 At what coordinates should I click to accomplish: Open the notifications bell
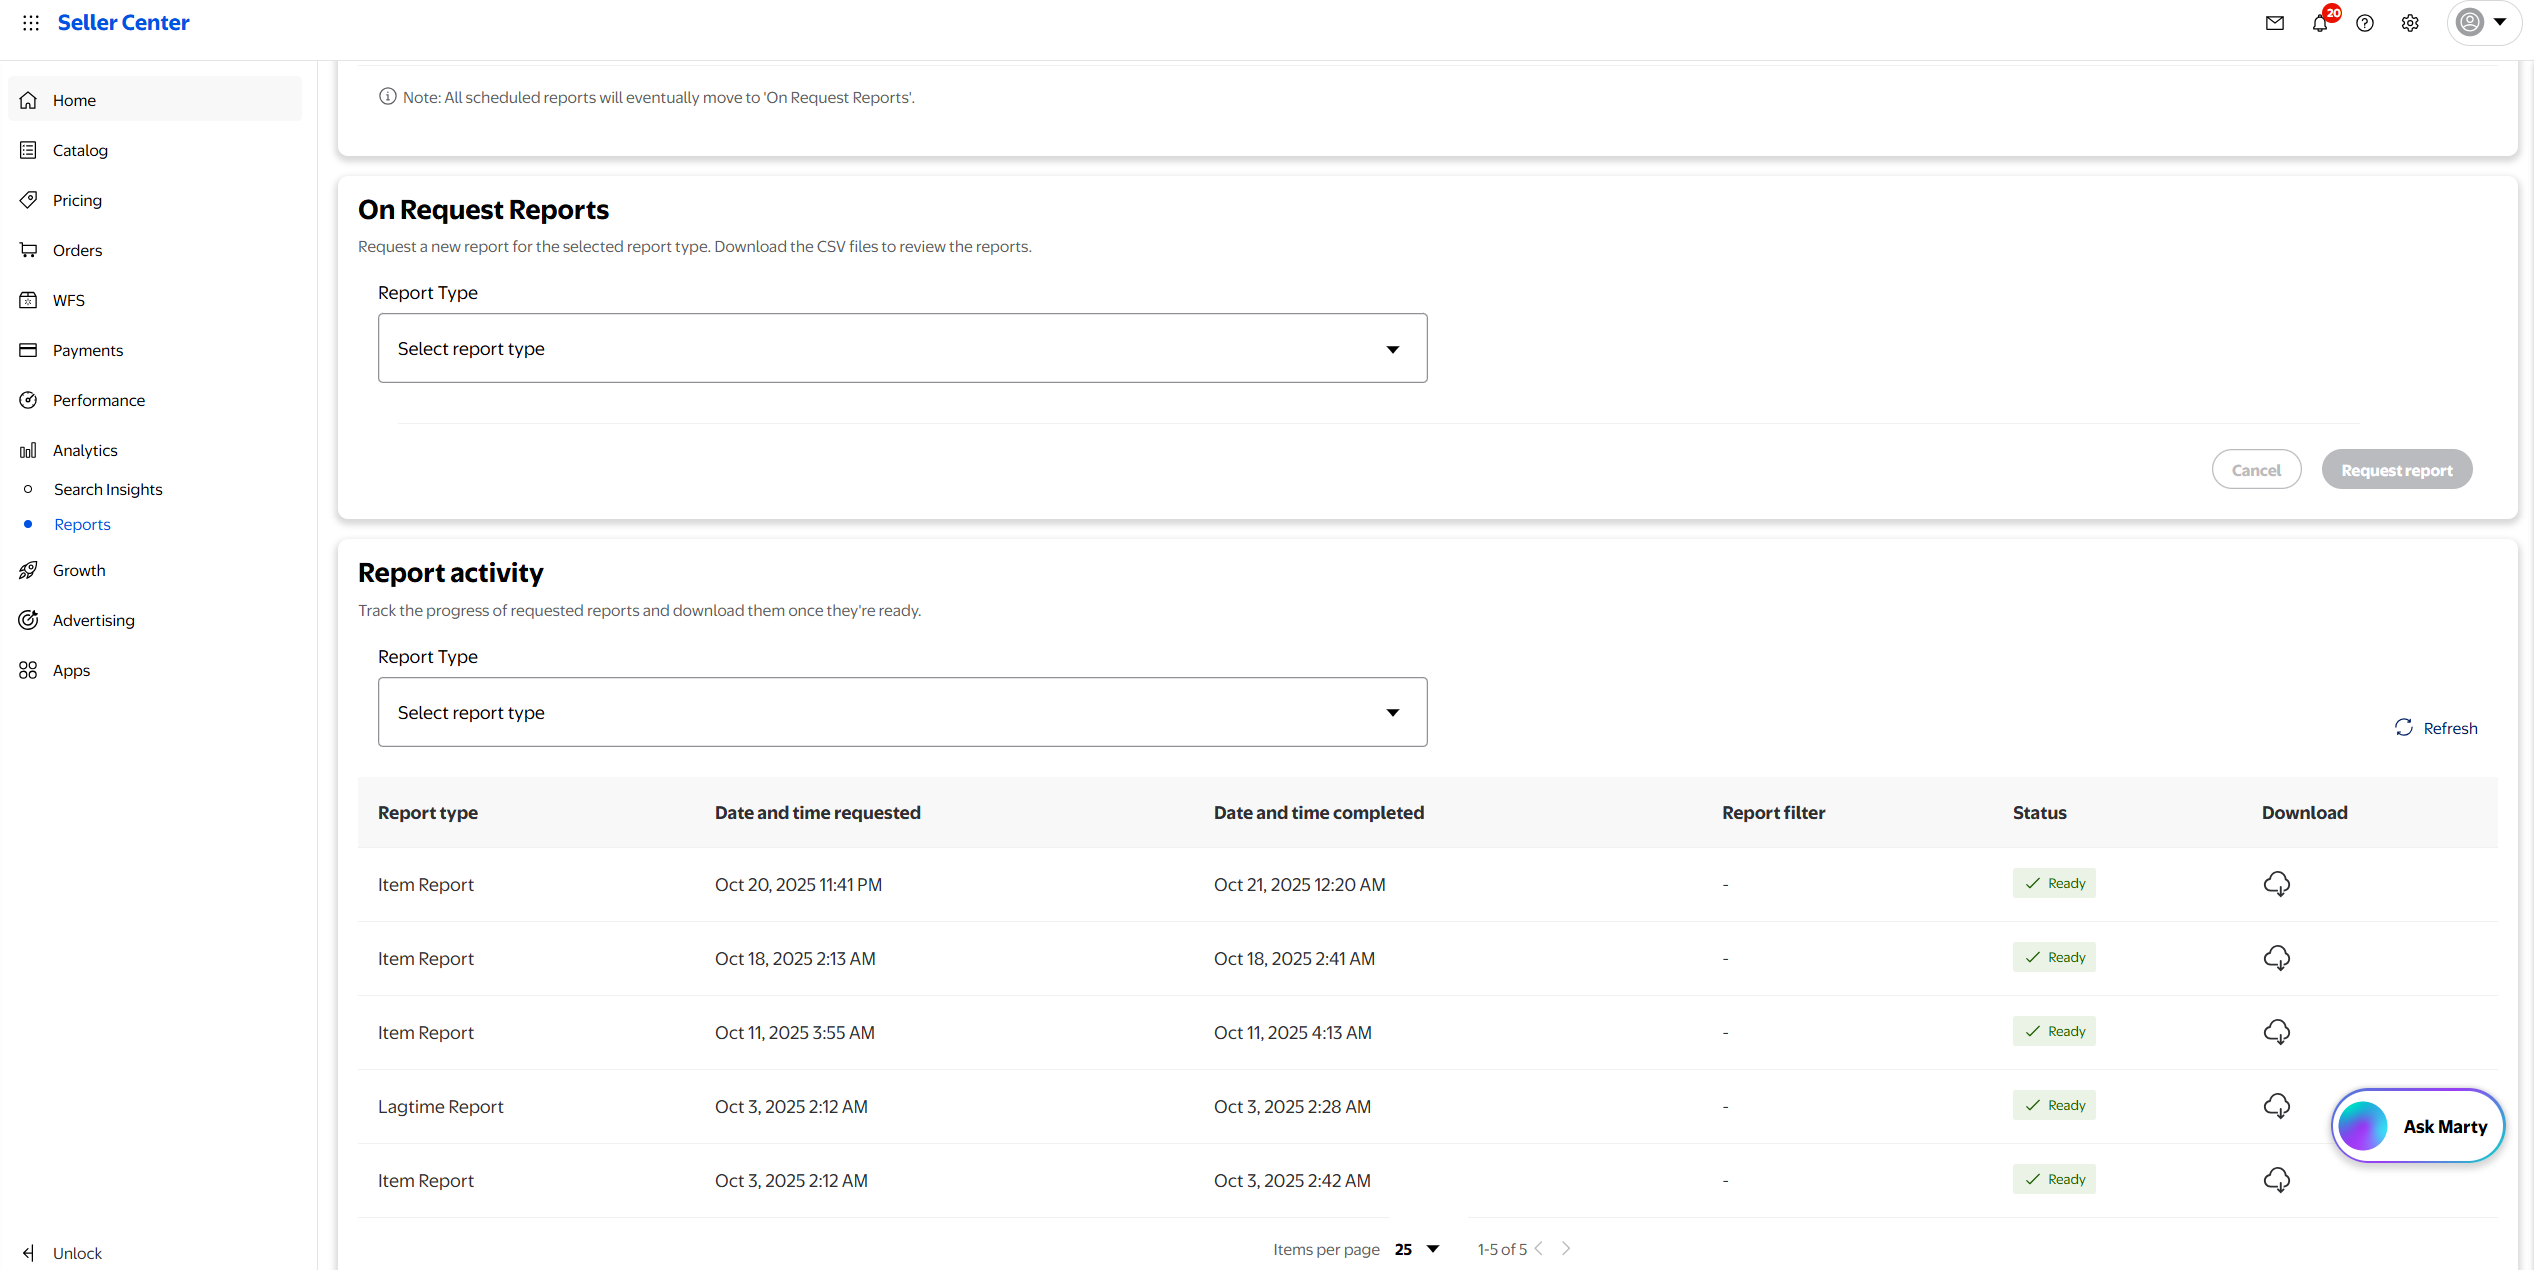(2320, 23)
